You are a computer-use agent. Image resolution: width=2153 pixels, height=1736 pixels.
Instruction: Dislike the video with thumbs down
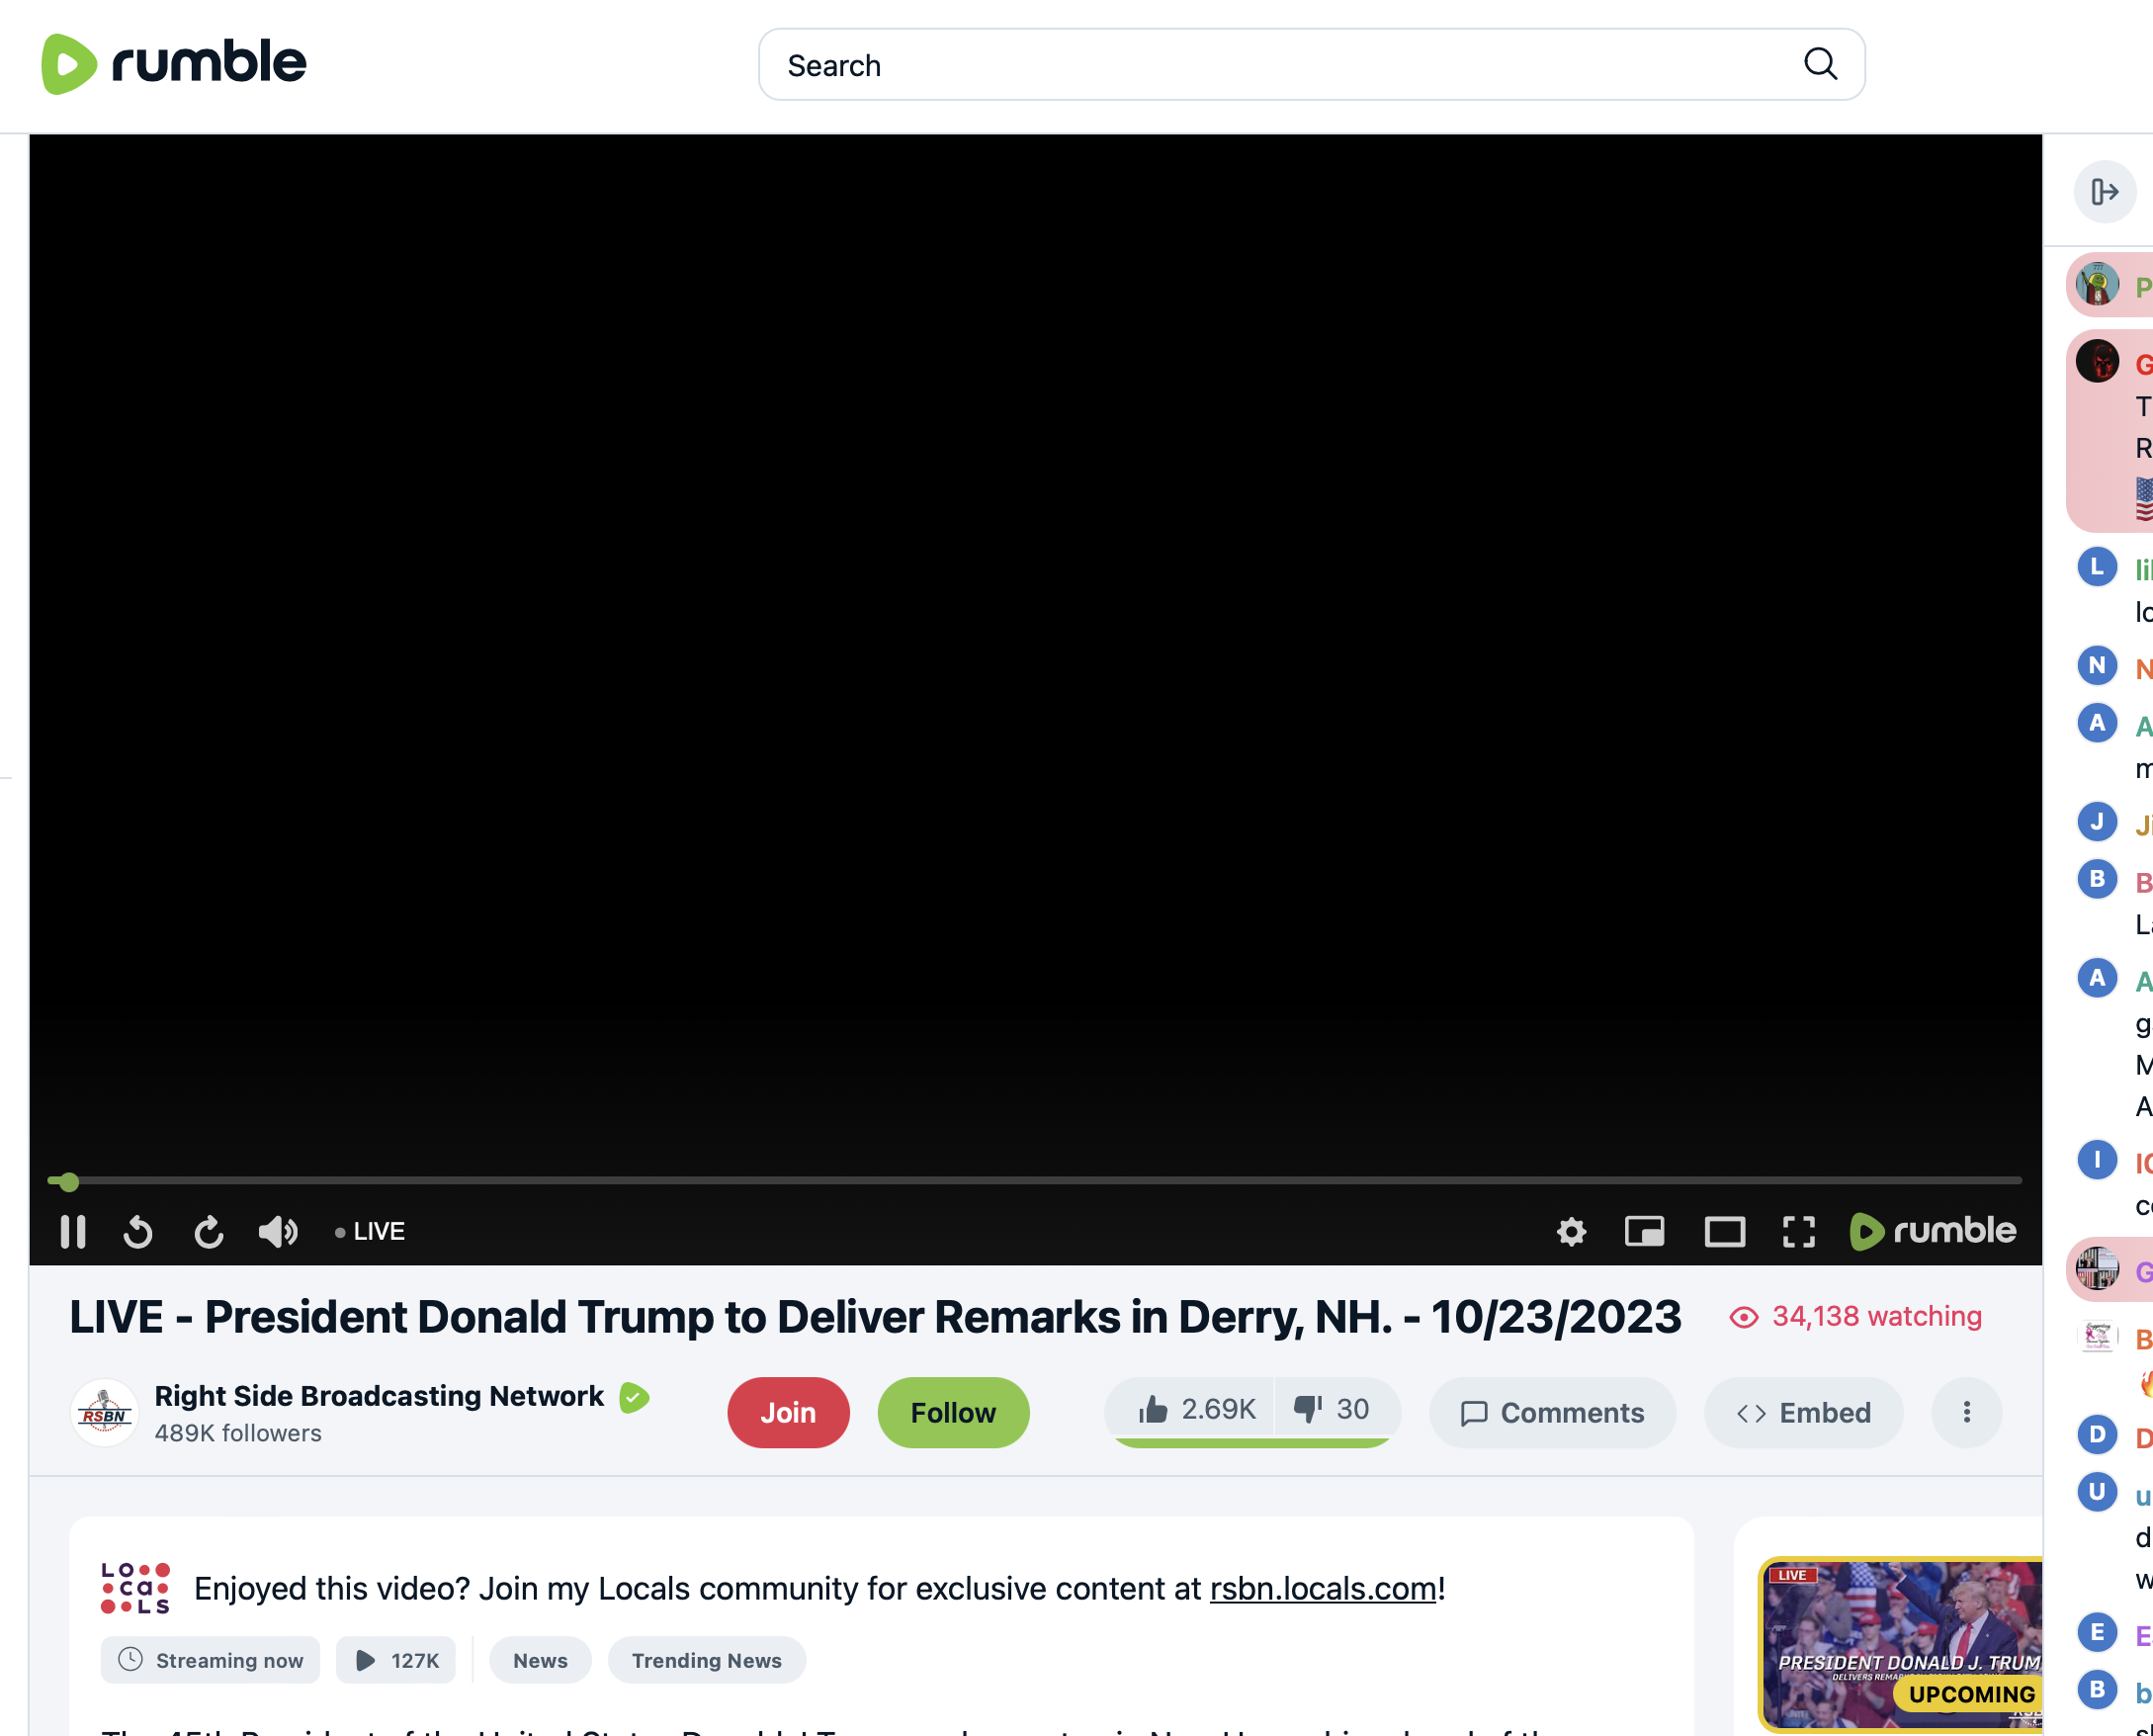(1331, 1409)
